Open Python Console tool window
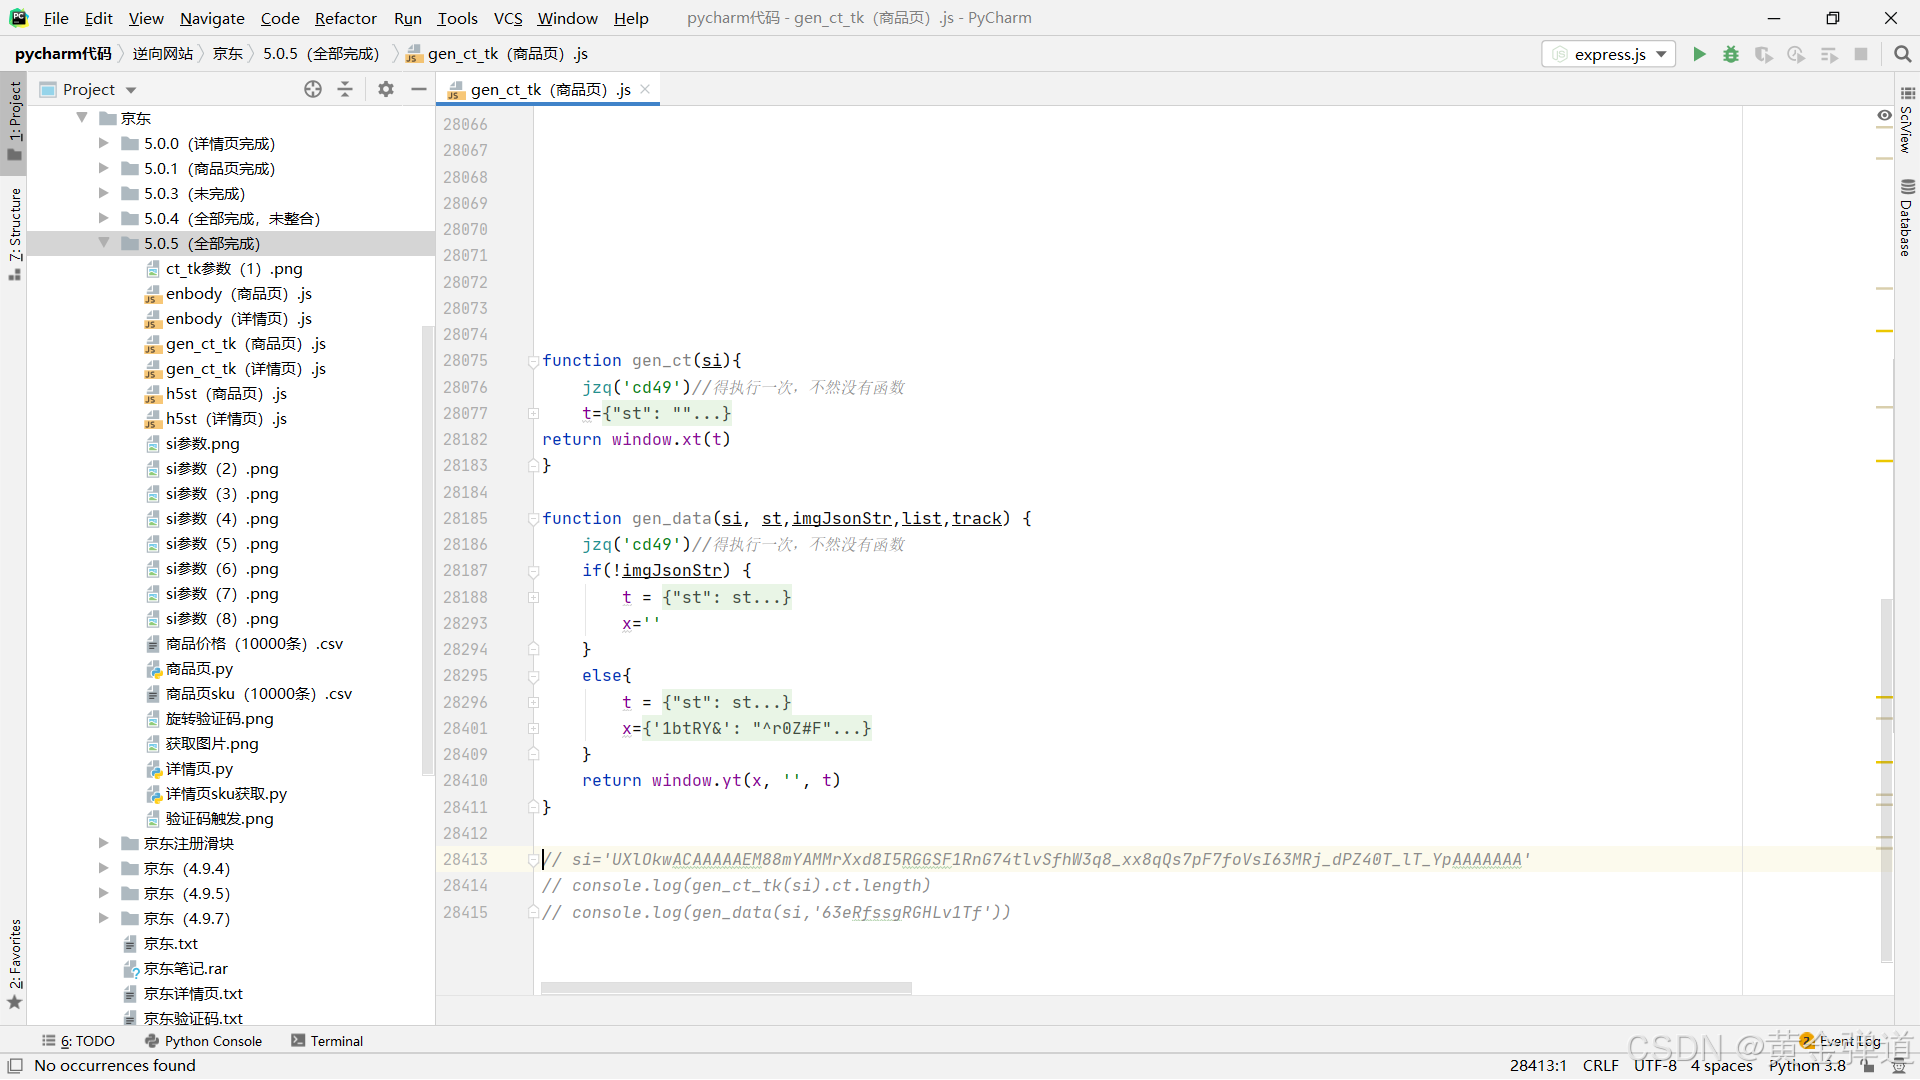Image resolution: width=1920 pixels, height=1080 pixels. (204, 1041)
